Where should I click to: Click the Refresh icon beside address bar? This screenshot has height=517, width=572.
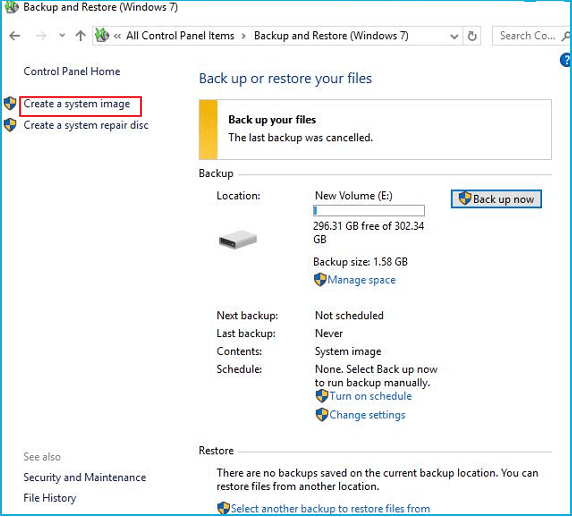472,36
